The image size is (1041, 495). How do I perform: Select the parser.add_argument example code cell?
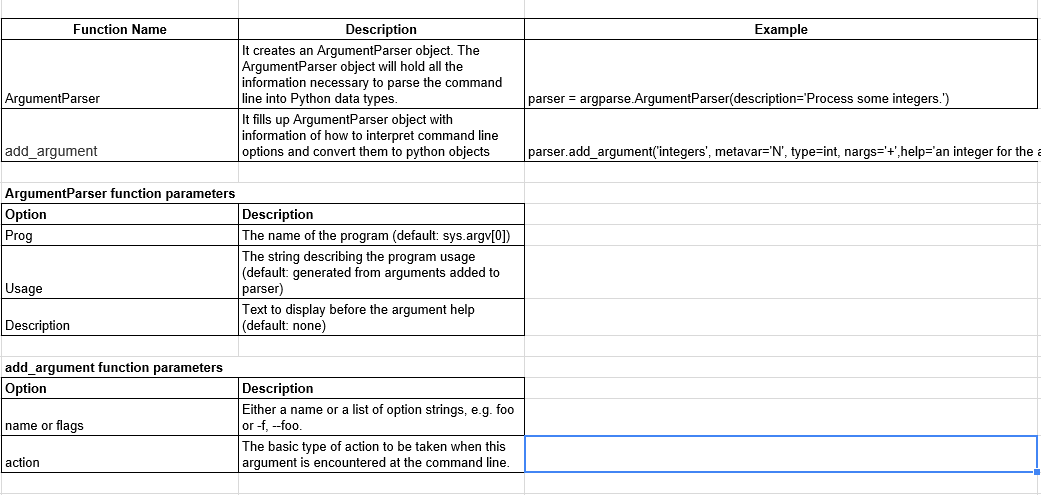pos(780,151)
